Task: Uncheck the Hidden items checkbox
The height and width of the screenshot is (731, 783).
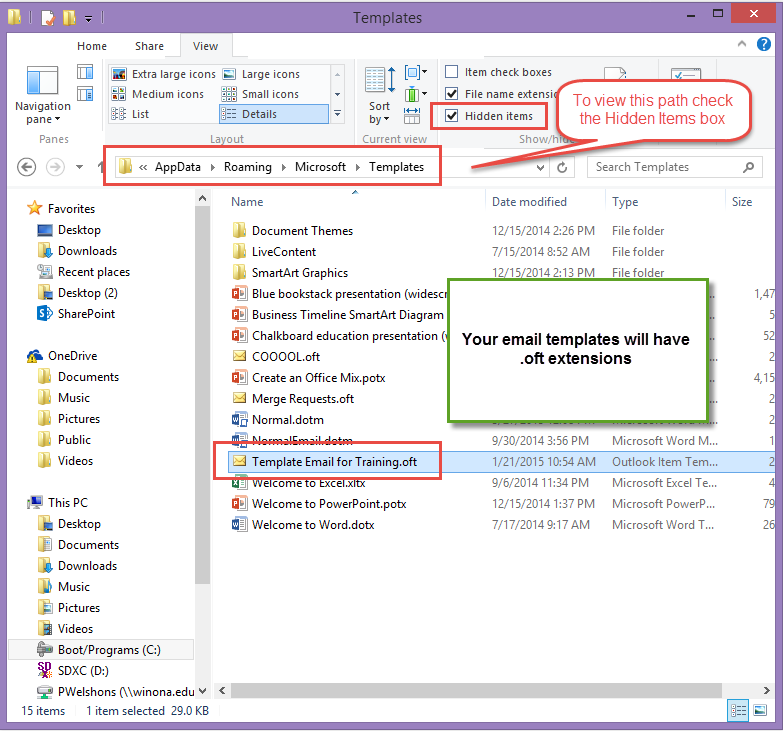Action: pyautogui.click(x=452, y=116)
